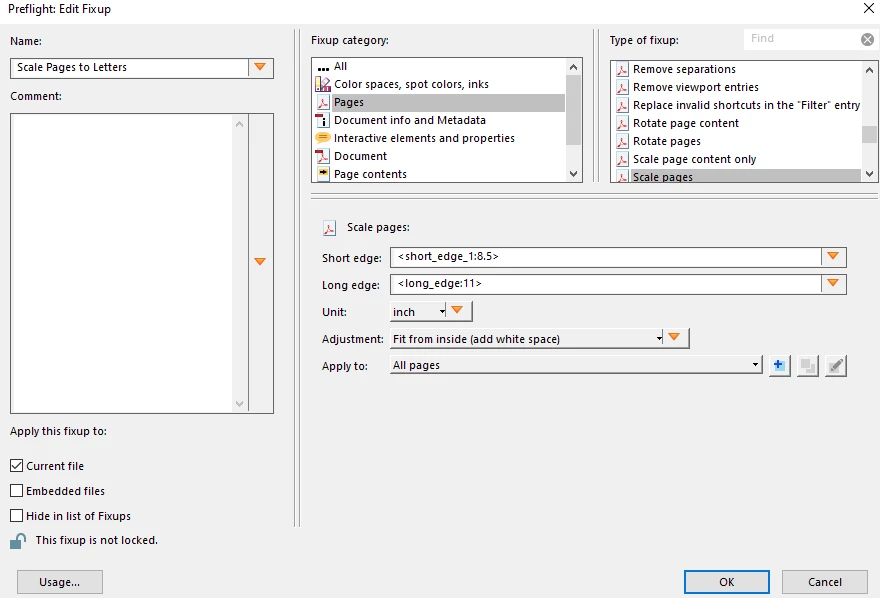Viewport: 880px width, 598px height.
Task: Click the Fixup category scrollbar down arrow
Action: [573, 174]
